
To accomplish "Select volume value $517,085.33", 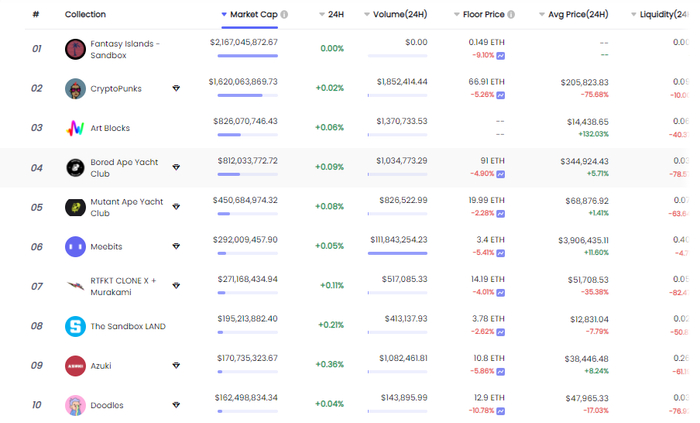I will pyautogui.click(x=404, y=279).
